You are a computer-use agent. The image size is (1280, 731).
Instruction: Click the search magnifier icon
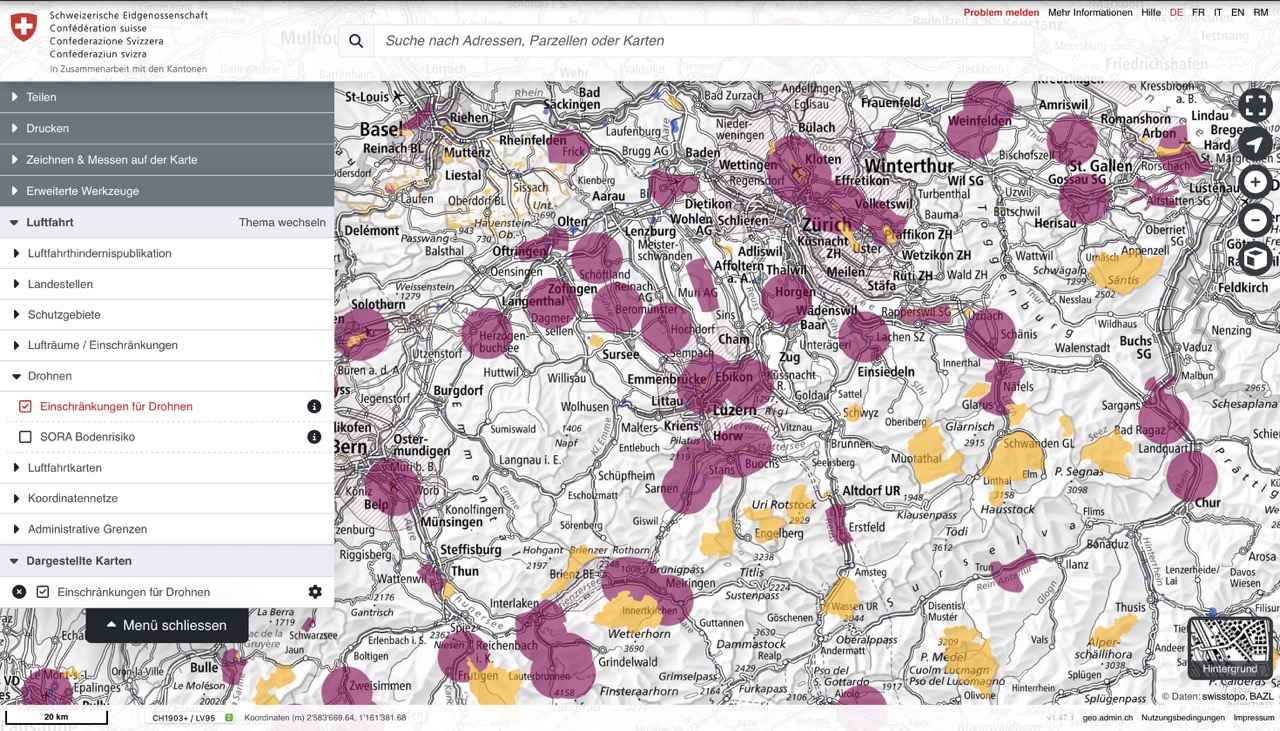[x=356, y=41]
